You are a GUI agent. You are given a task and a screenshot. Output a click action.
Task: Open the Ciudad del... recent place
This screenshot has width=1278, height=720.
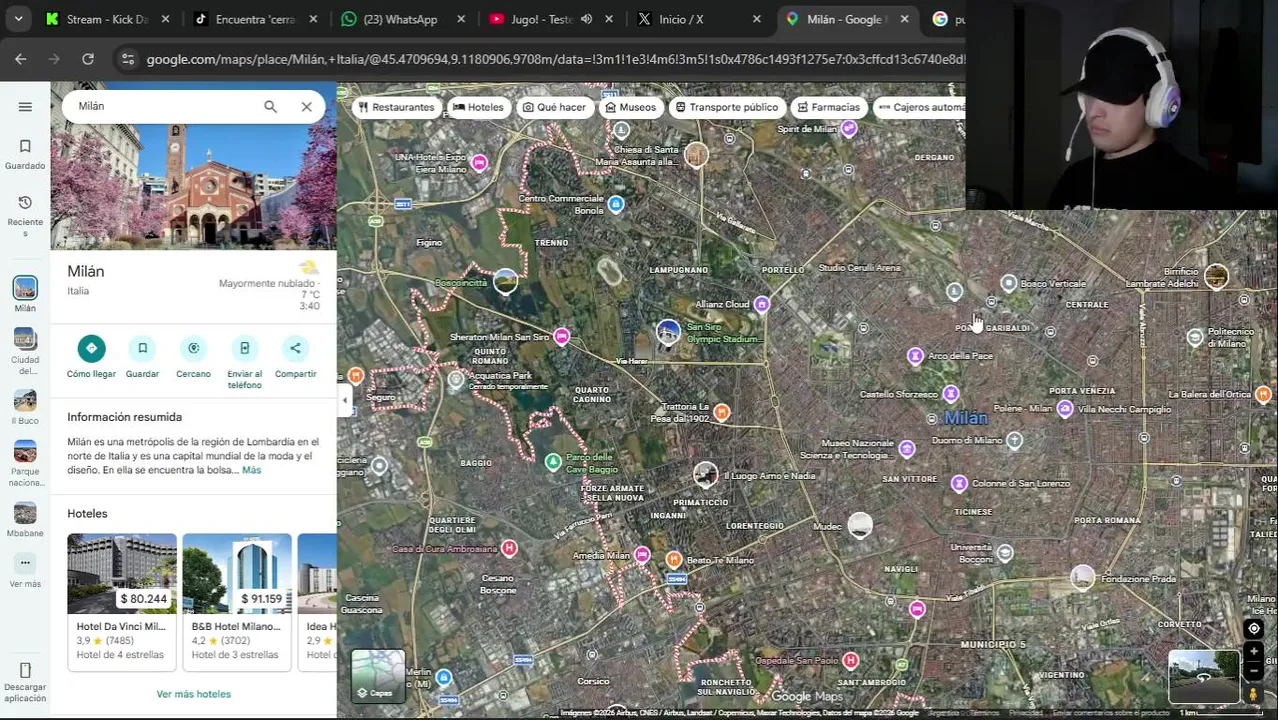tap(25, 340)
